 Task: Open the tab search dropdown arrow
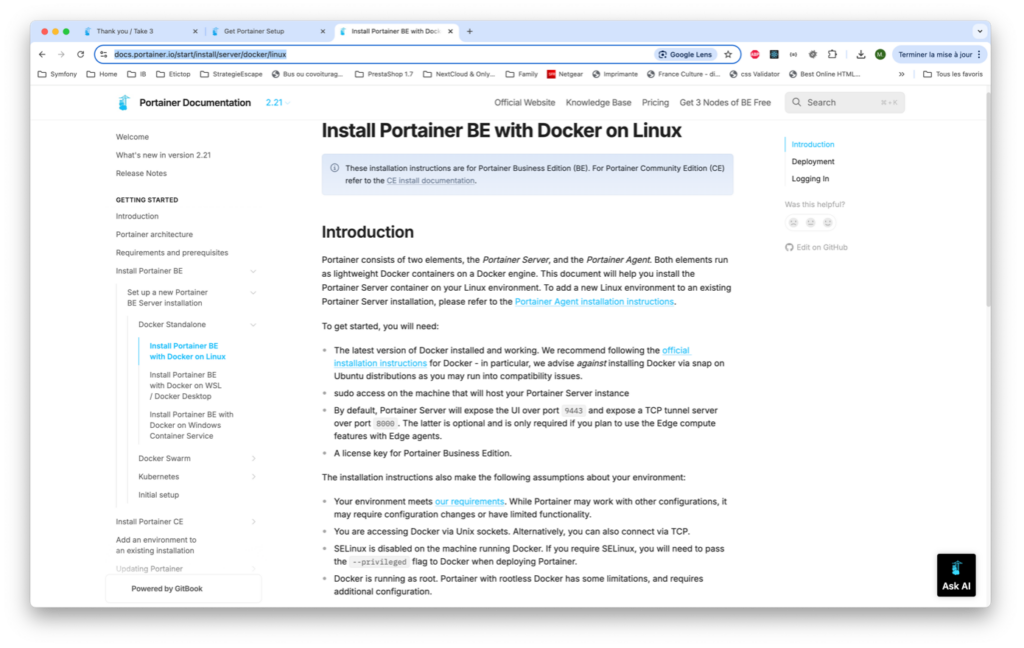coord(980,31)
